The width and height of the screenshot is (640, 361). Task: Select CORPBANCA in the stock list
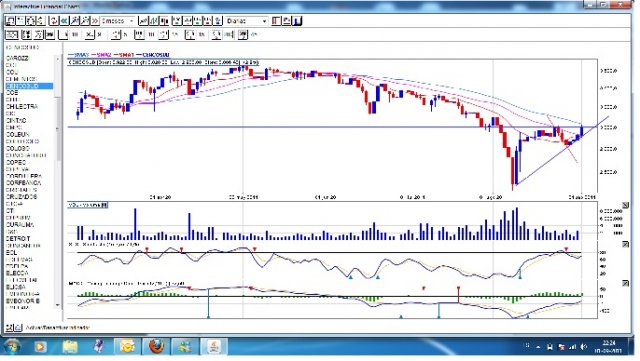click(x=24, y=183)
